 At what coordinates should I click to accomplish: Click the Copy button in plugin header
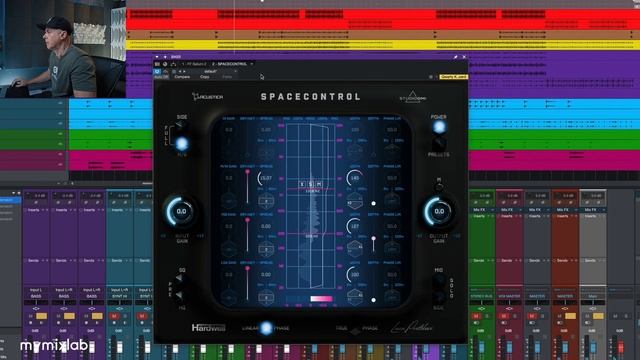tap(204, 77)
